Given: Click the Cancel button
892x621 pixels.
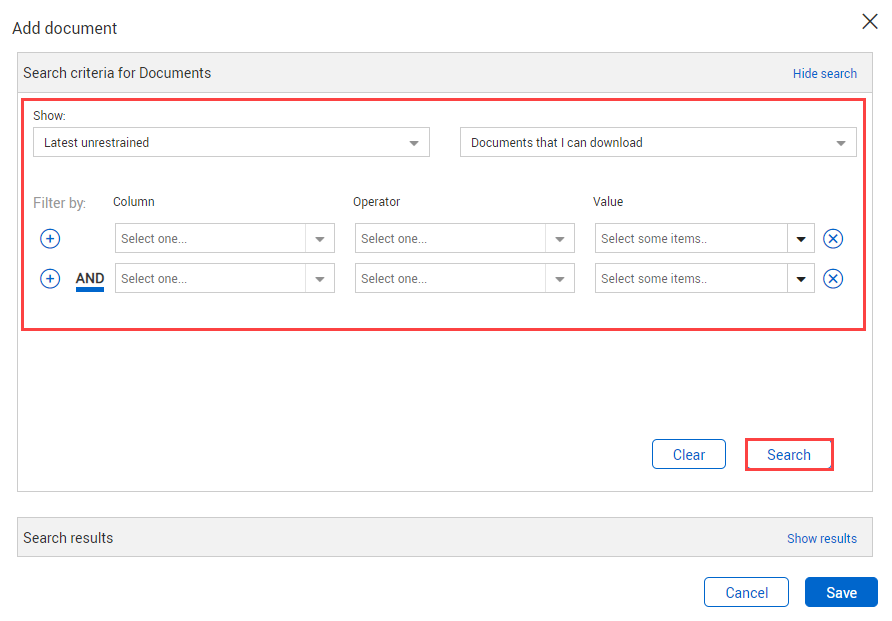Looking at the screenshot, I should (x=746, y=593).
